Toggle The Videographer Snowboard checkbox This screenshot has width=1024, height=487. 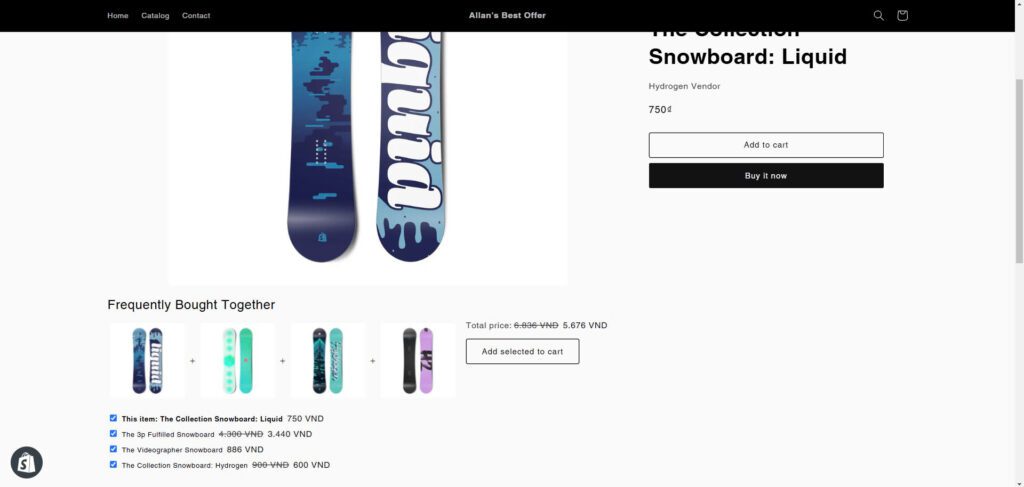click(113, 449)
